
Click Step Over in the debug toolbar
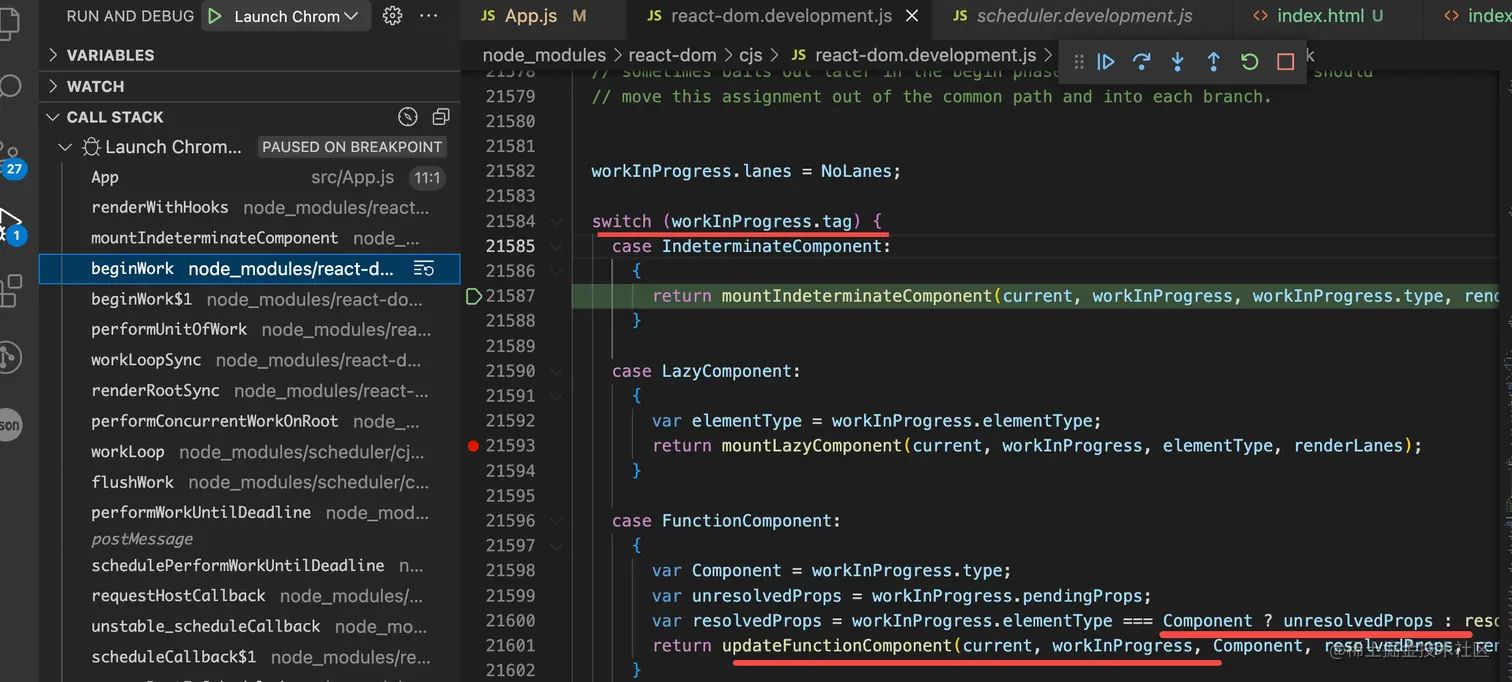pyautogui.click(x=1142, y=61)
